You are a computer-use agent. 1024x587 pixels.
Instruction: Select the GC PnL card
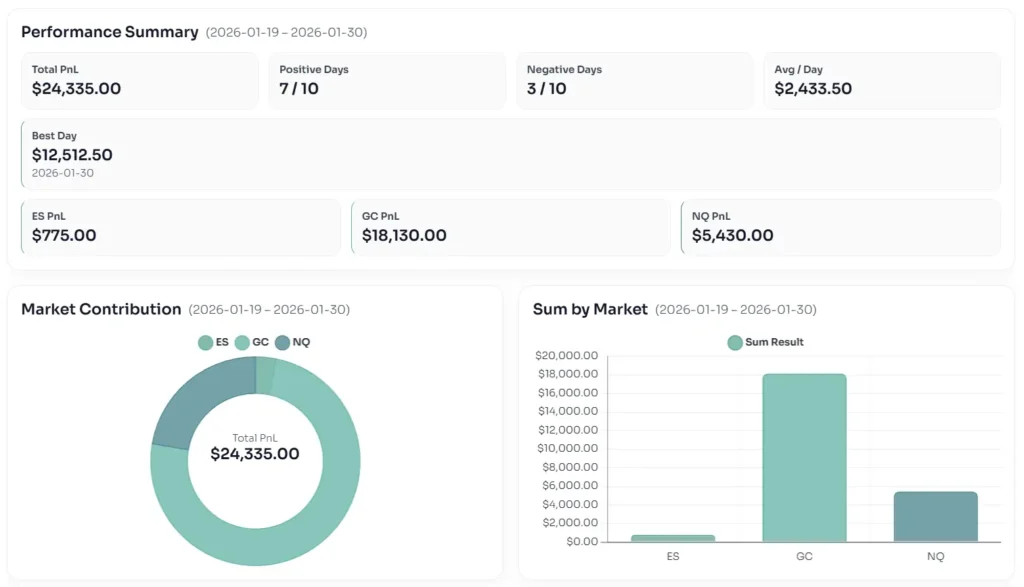510,227
